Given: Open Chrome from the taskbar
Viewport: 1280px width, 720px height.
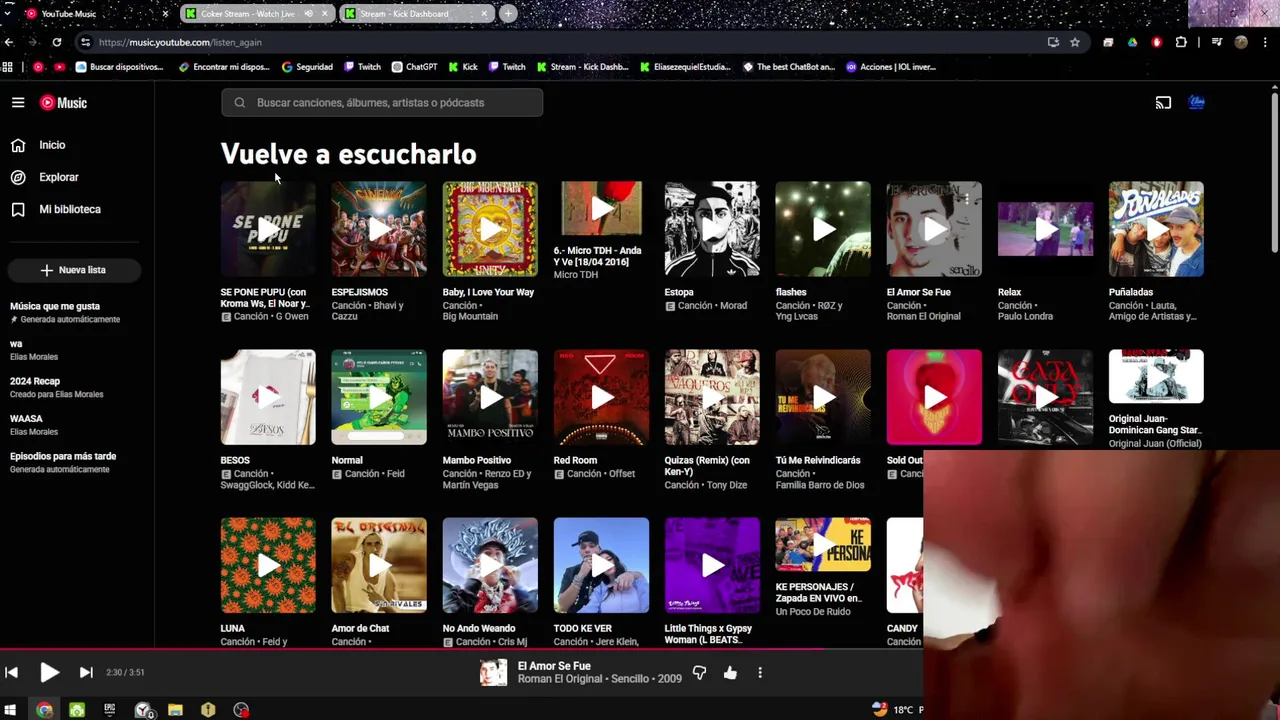Looking at the screenshot, I should 44,710.
